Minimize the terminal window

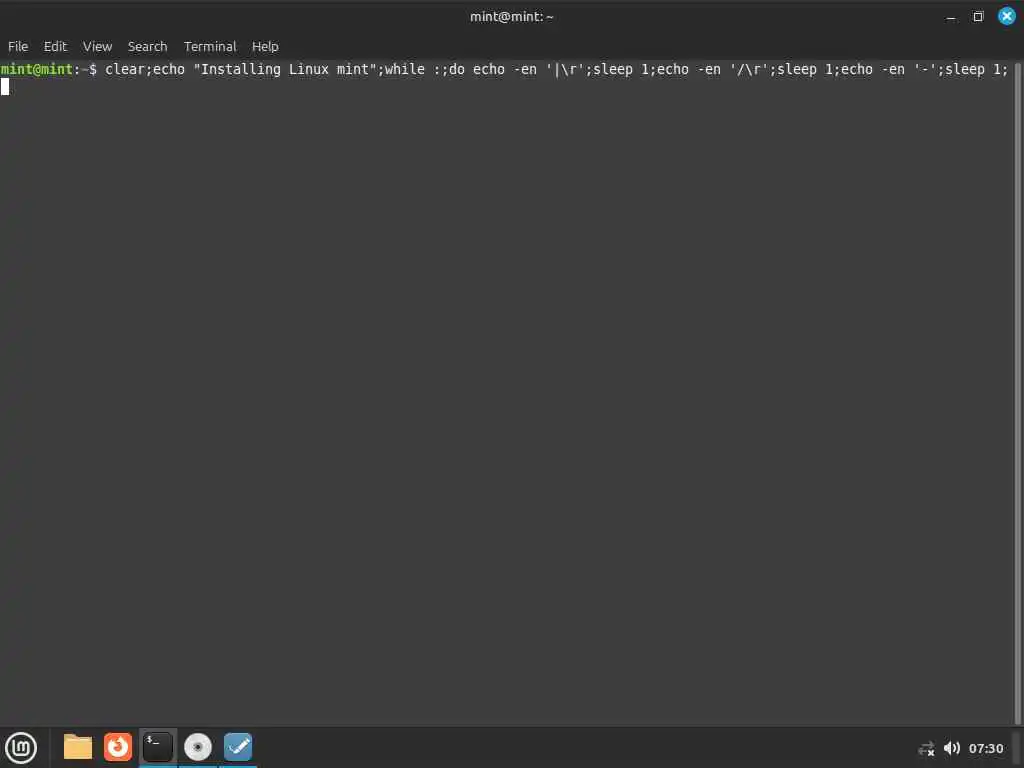[951, 17]
